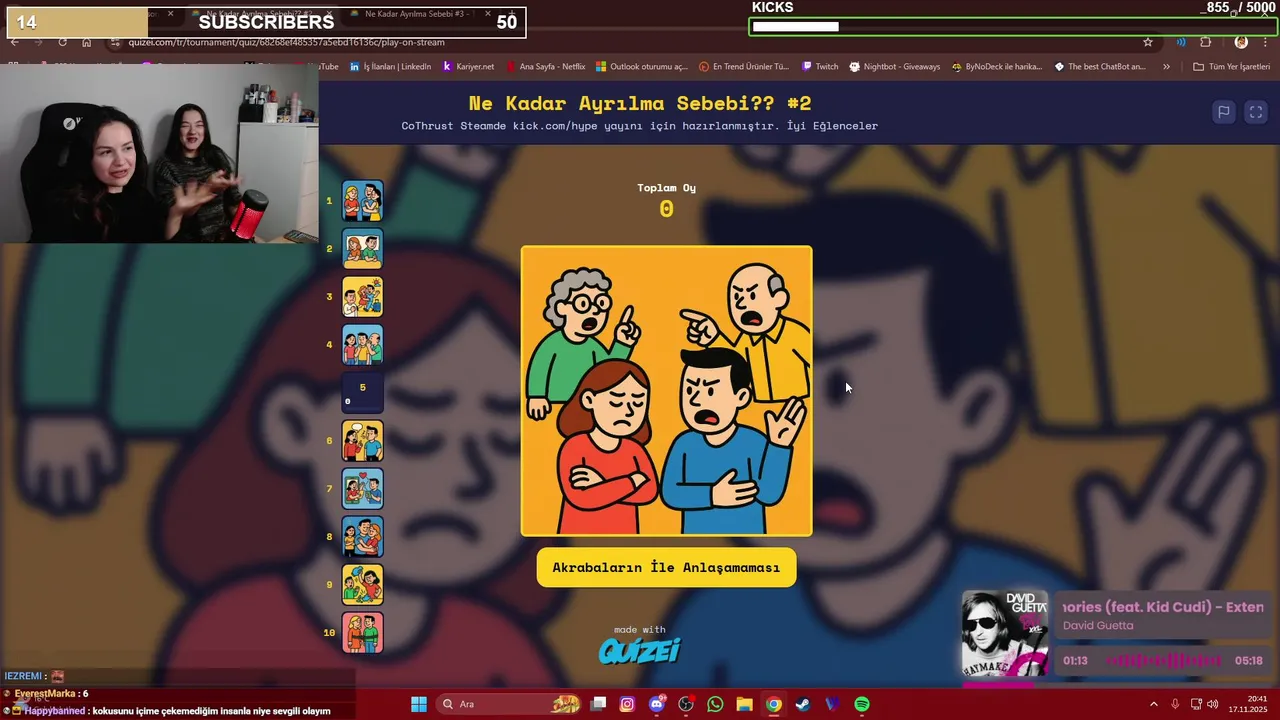Open the Windows Start menu
Image resolution: width=1280 pixels, height=720 pixels.
(x=419, y=704)
